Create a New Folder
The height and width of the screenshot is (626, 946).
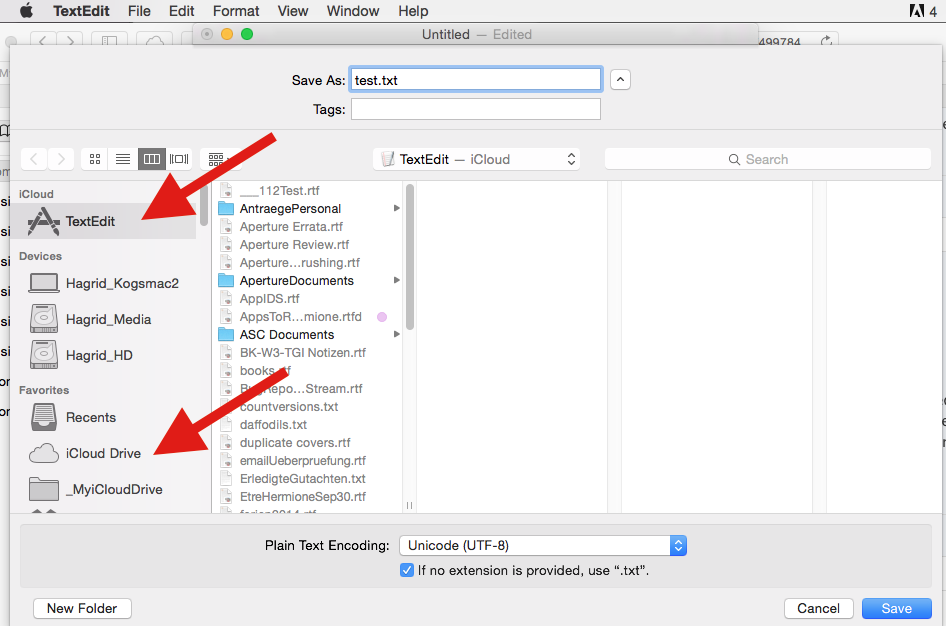82,609
